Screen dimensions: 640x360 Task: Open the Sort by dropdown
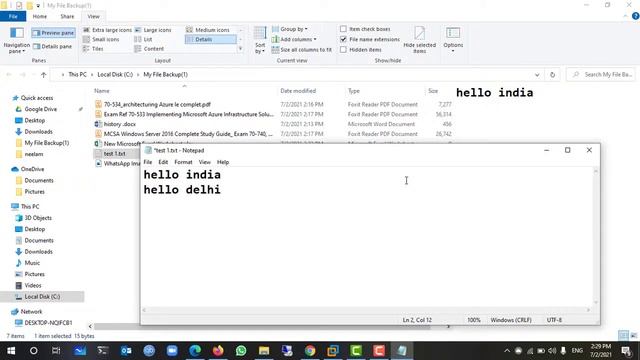(260, 40)
